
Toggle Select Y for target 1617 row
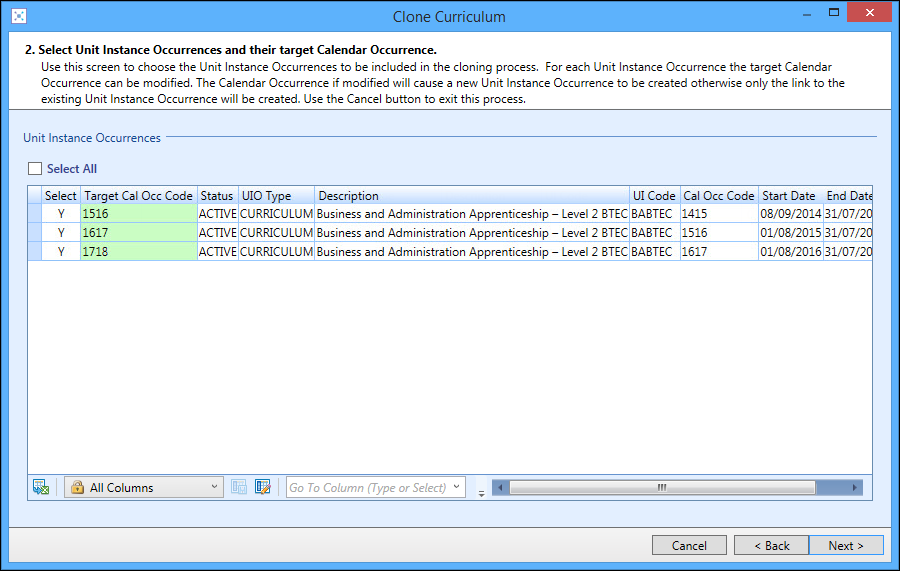(61, 232)
